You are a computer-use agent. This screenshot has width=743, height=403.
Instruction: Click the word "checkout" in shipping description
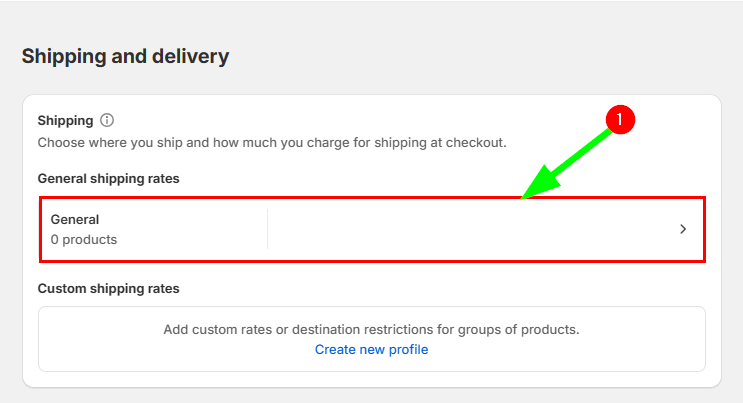click(x=474, y=142)
